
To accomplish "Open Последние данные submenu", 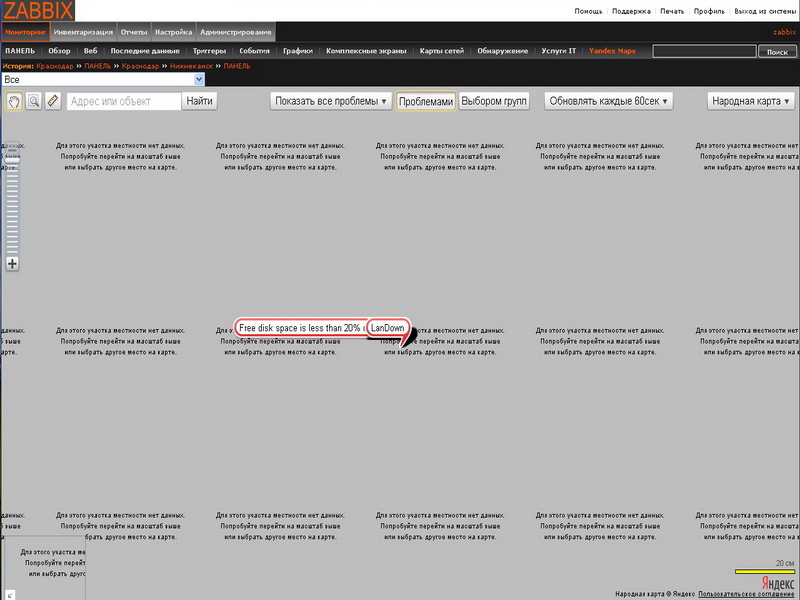I will pyautogui.click(x=145, y=51).
